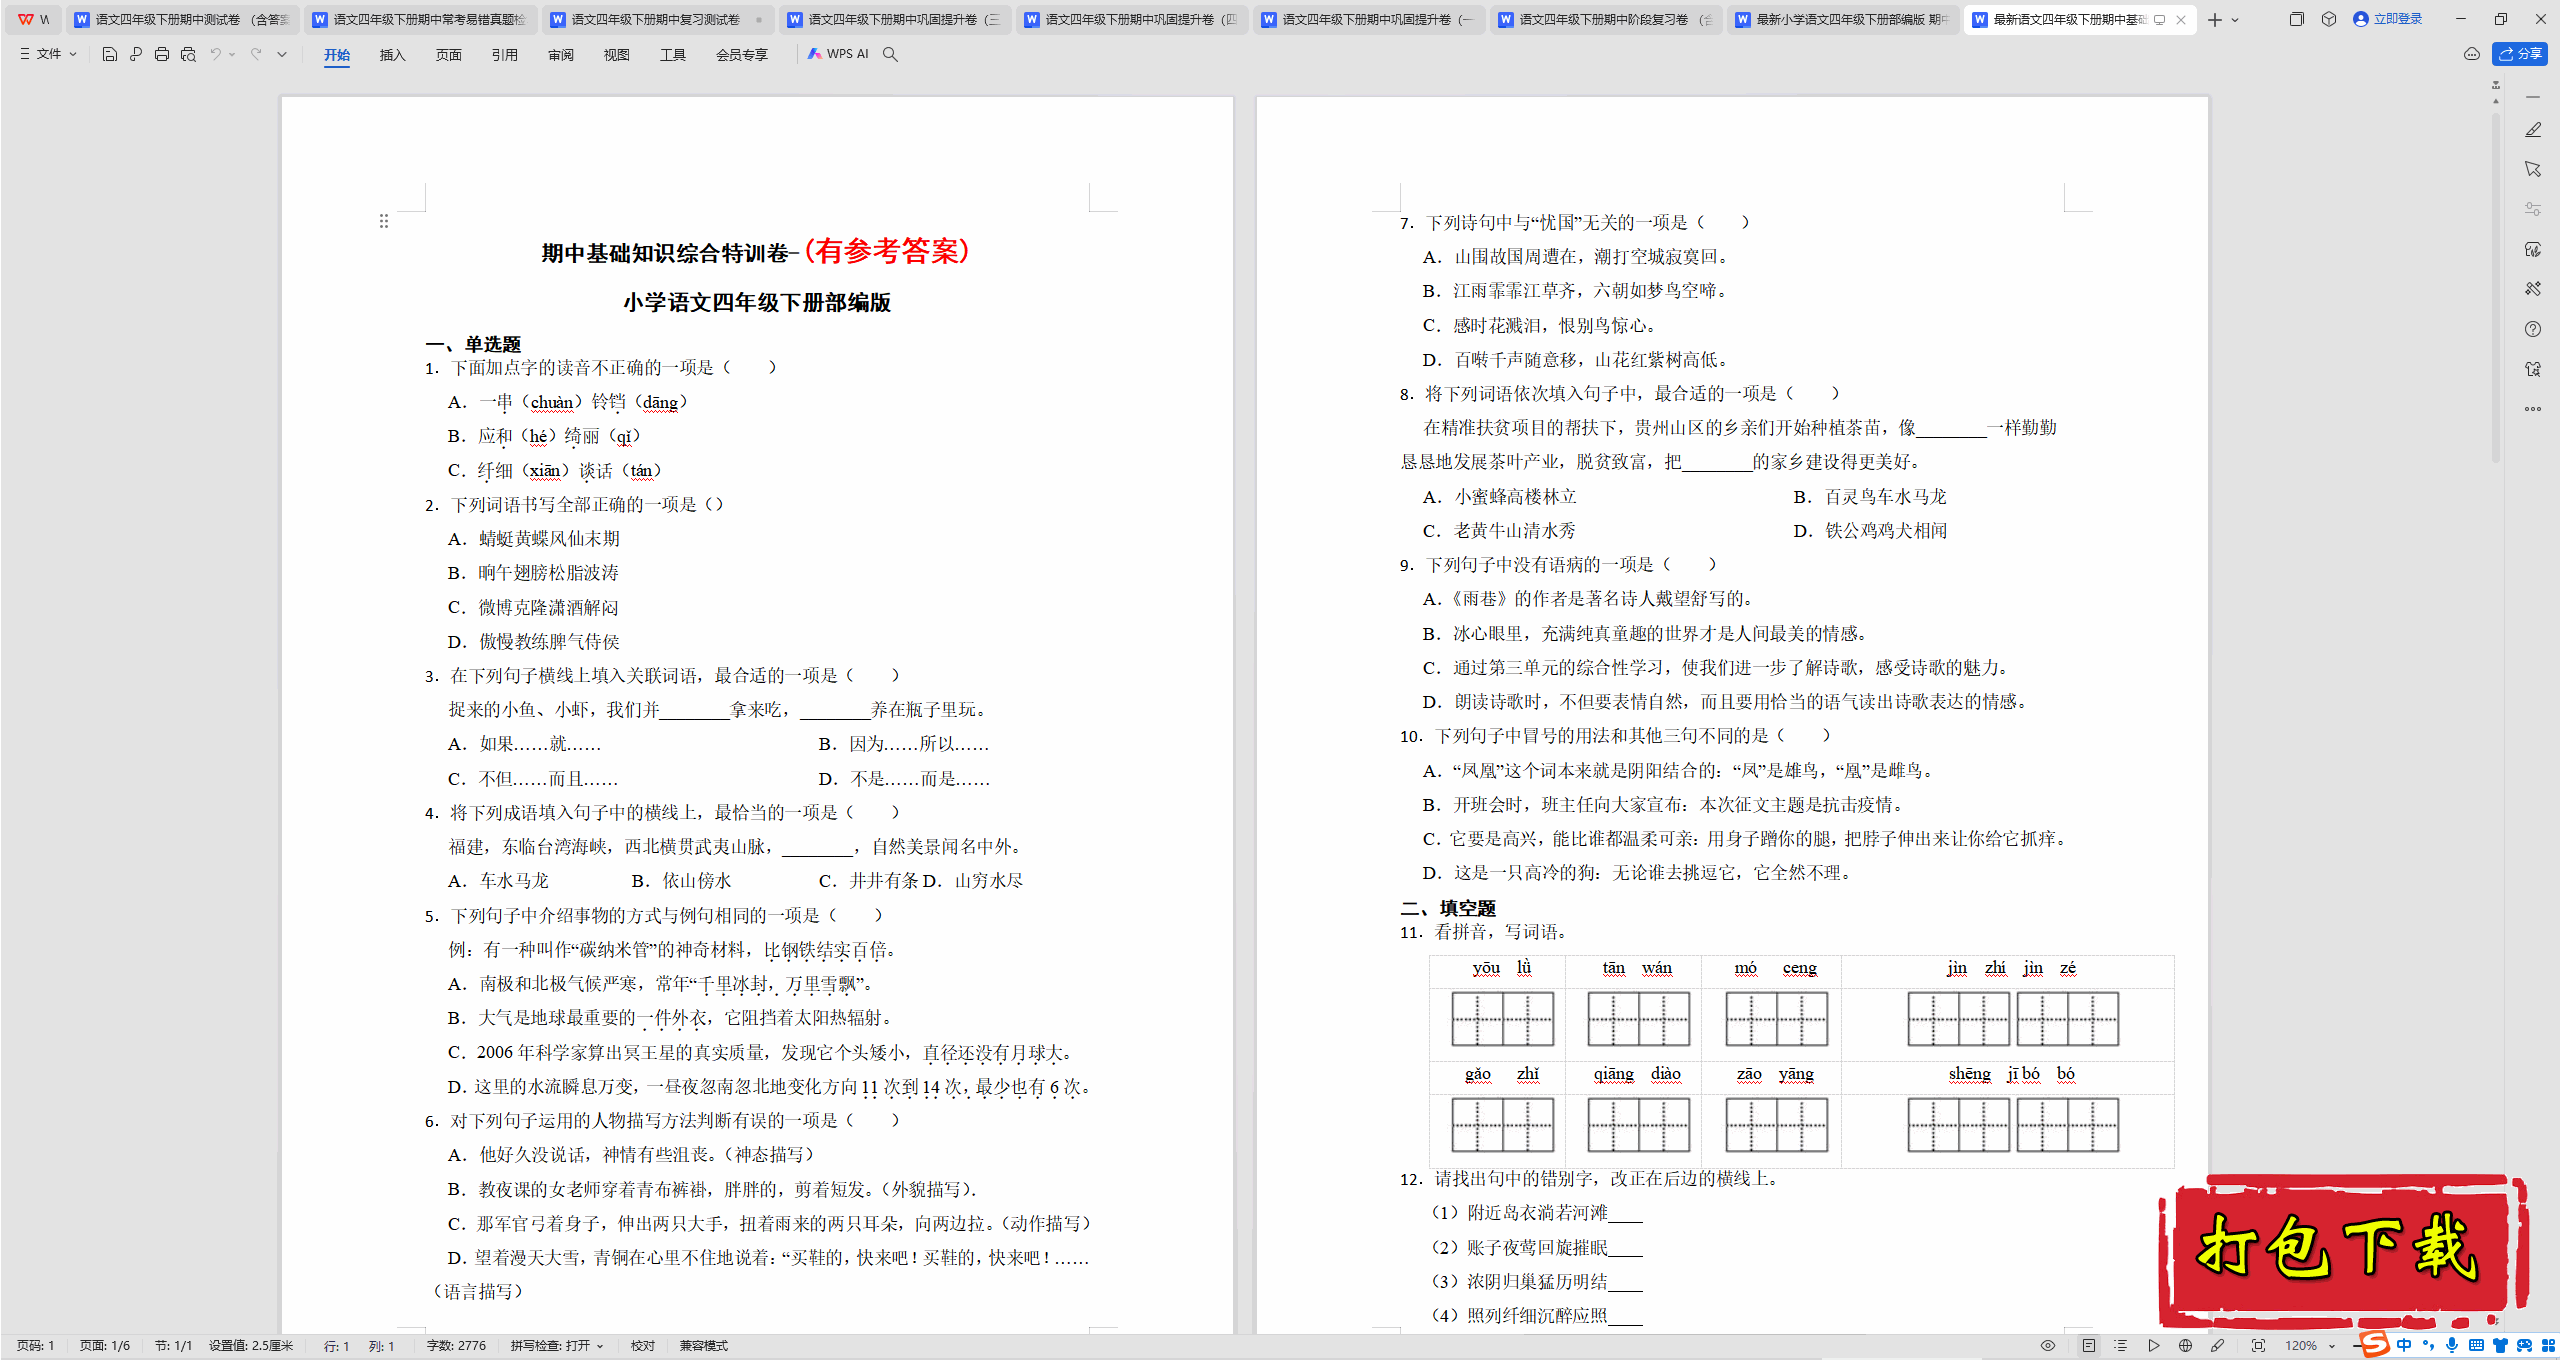Open the Undo history dropdown arrow
This screenshot has width=2560, height=1360.
click(x=232, y=54)
